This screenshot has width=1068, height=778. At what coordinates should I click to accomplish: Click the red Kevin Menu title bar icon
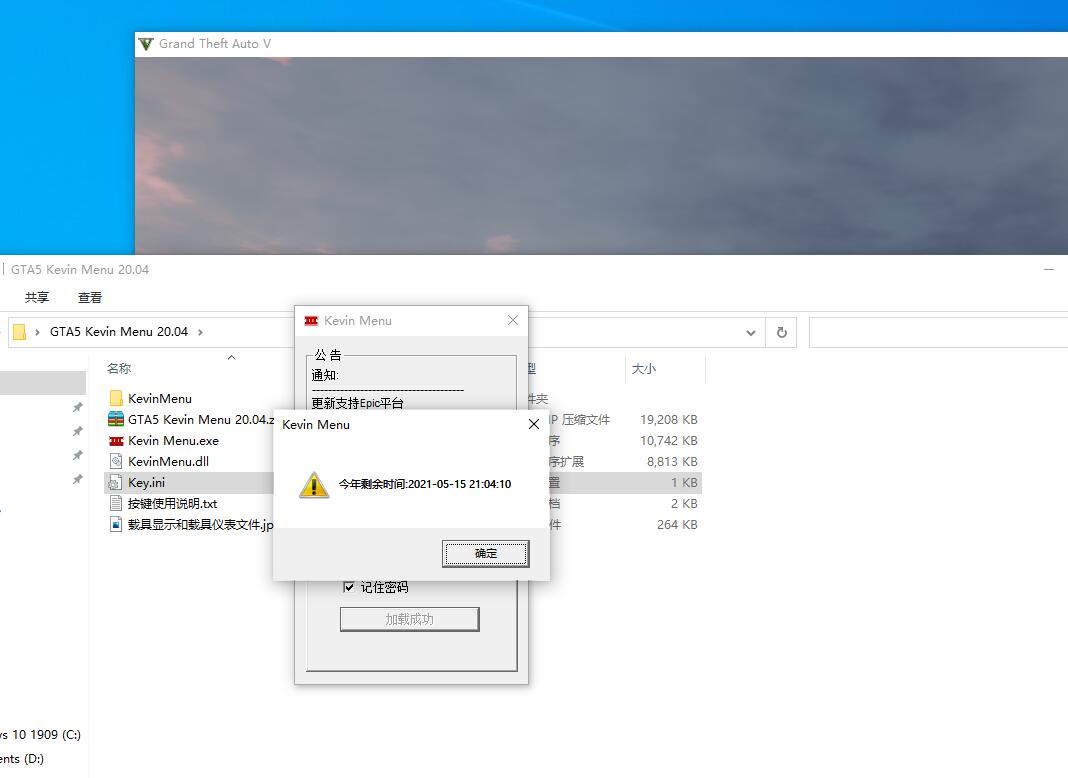click(311, 320)
